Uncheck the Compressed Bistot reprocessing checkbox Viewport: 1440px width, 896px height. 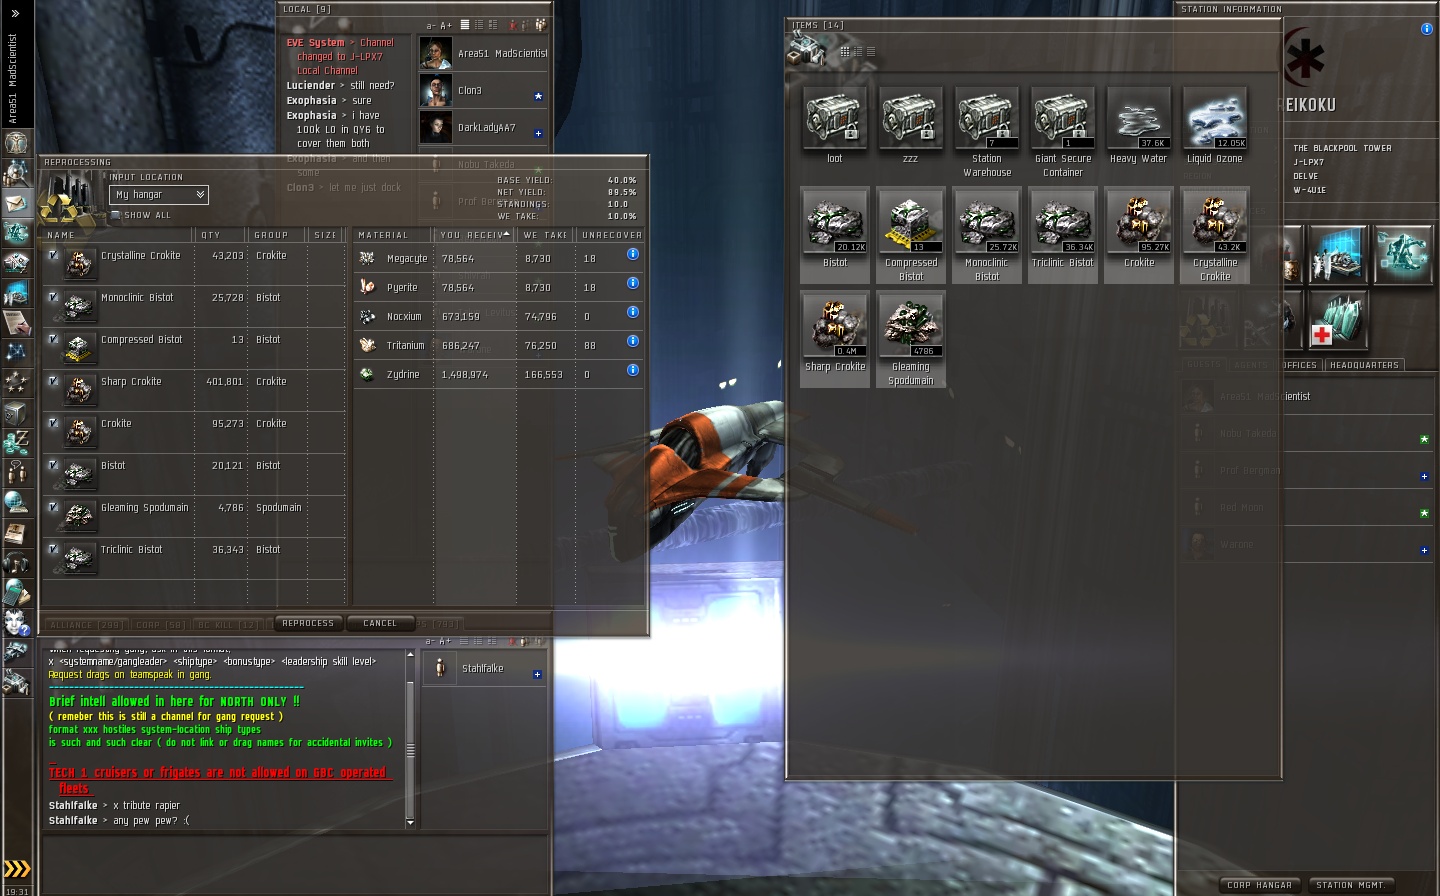(x=53, y=339)
